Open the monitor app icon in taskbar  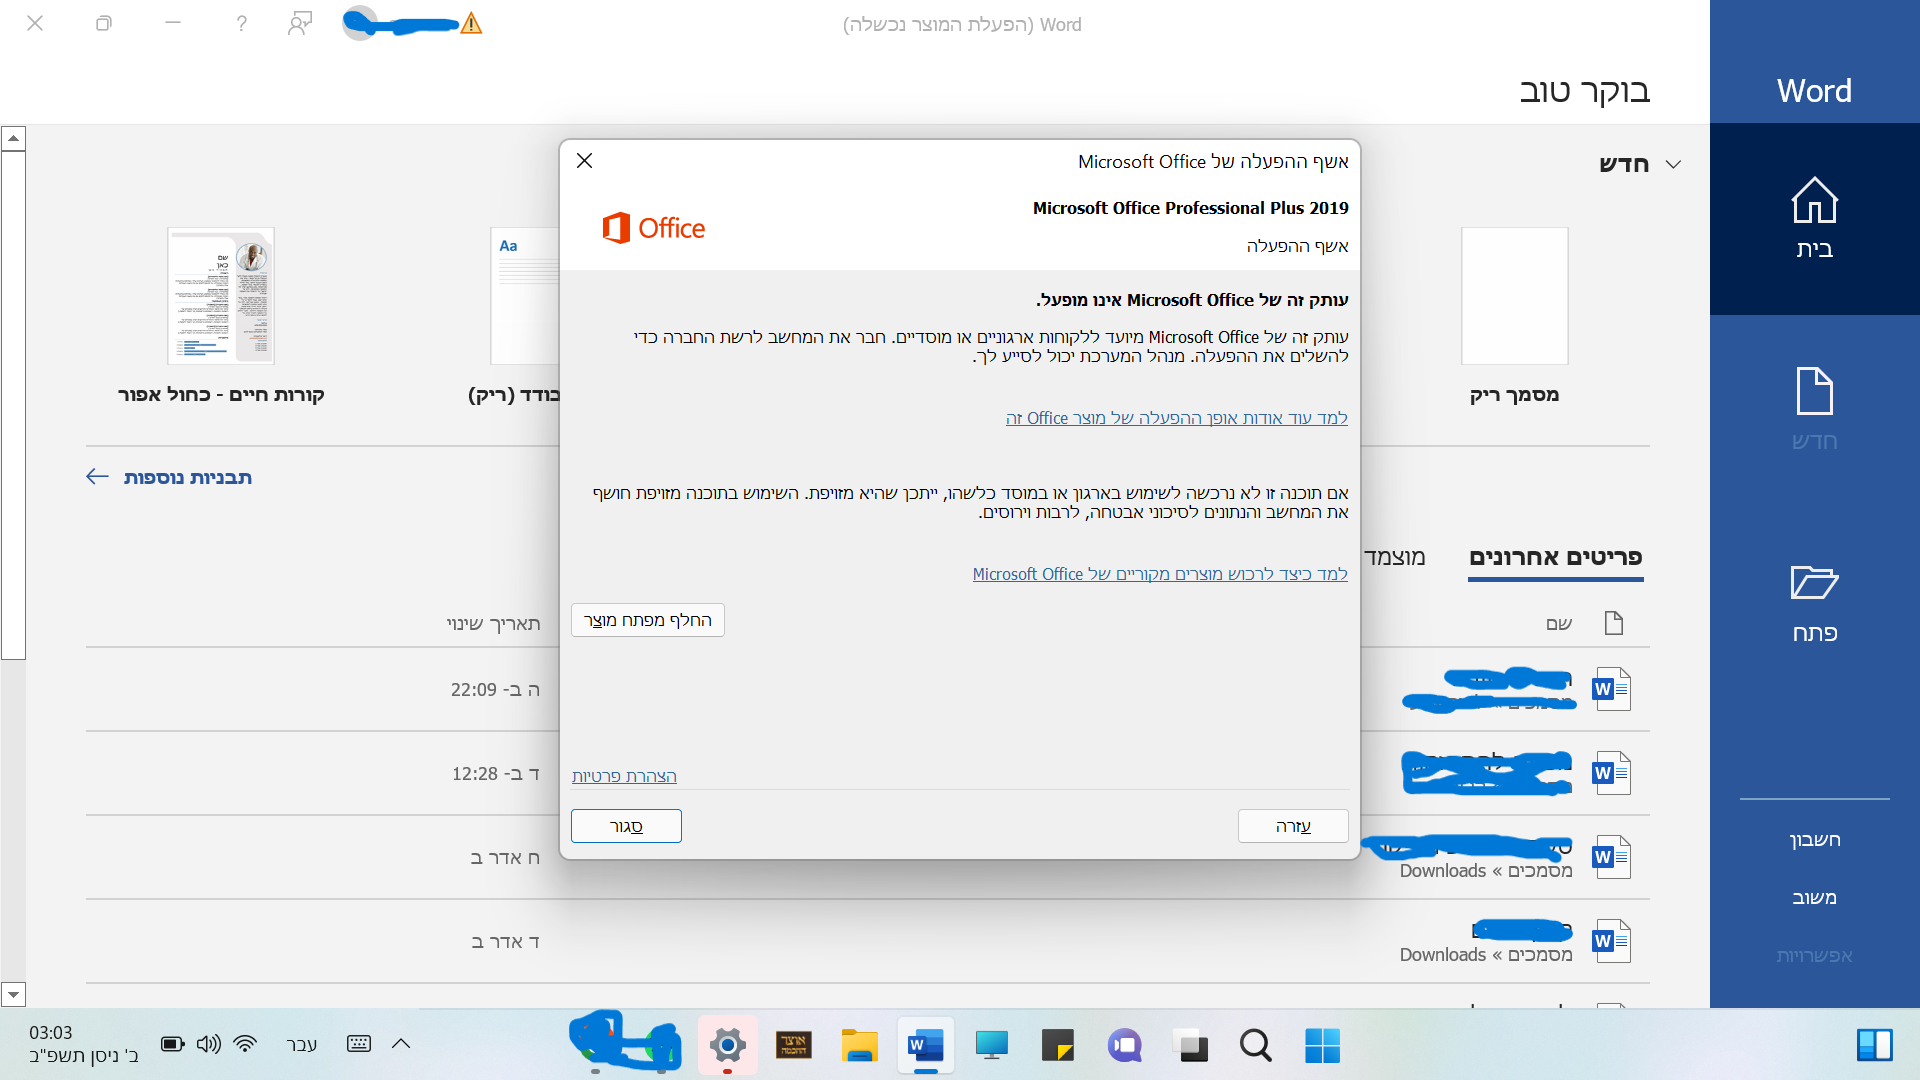[992, 1046]
